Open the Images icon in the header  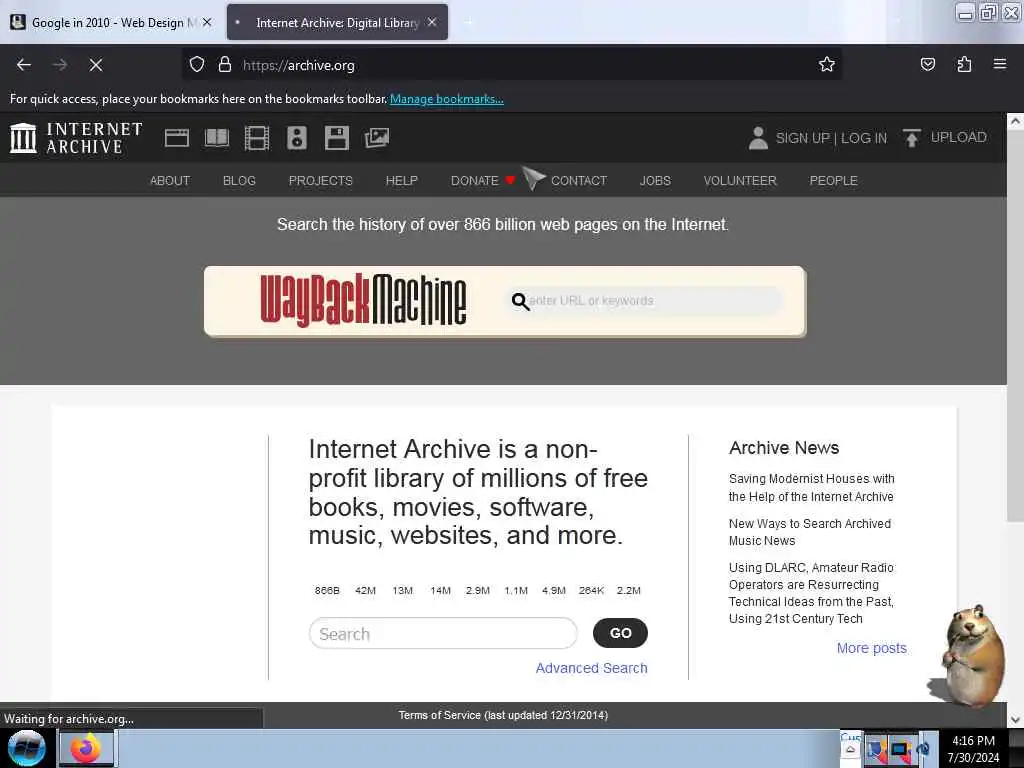tap(377, 138)
